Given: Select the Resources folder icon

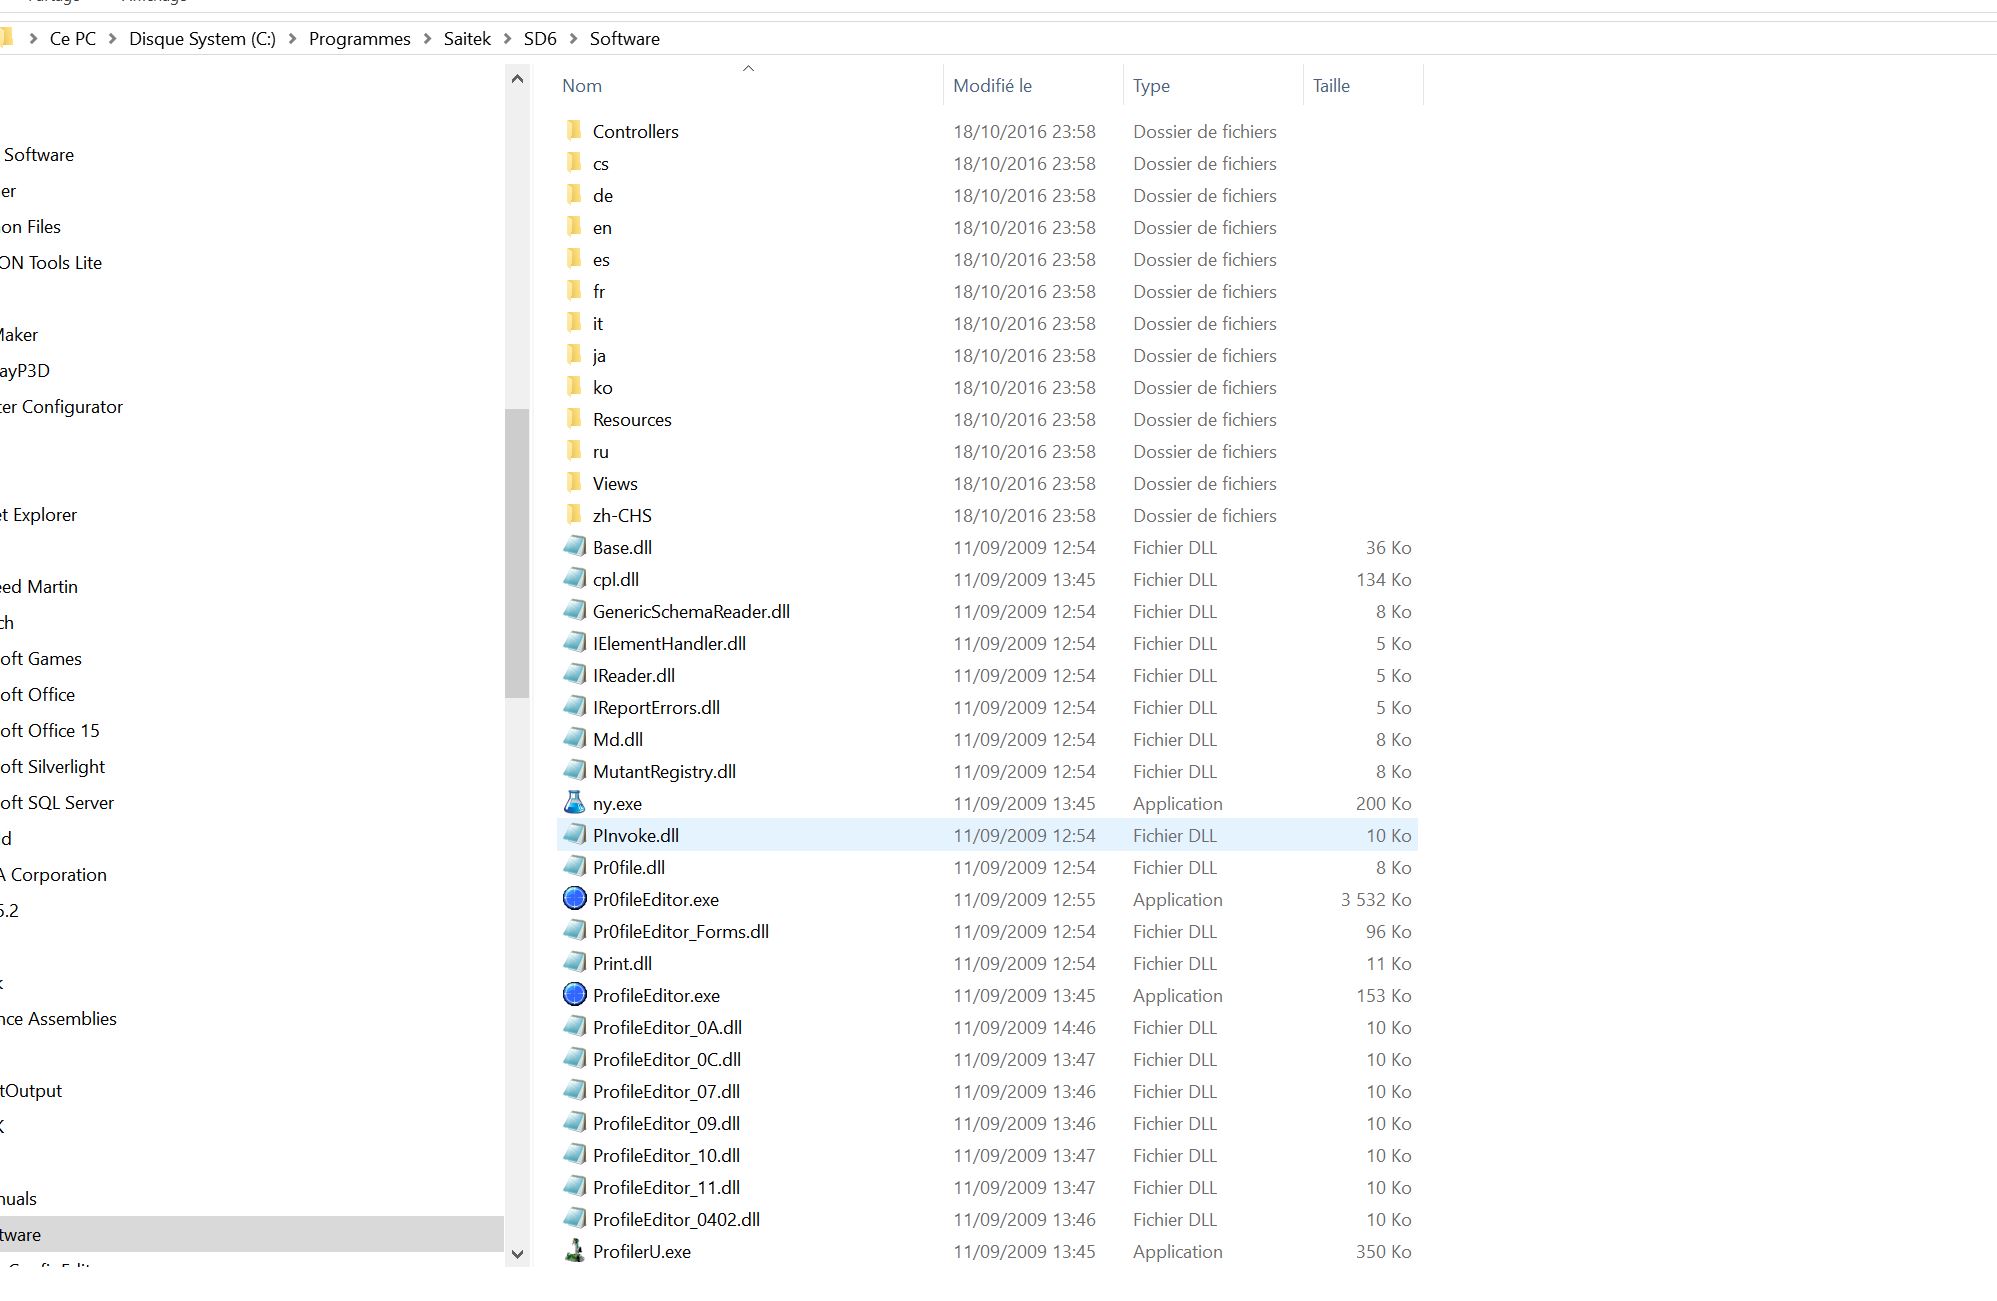Looking at the screenshot, I should click(574, 419).
